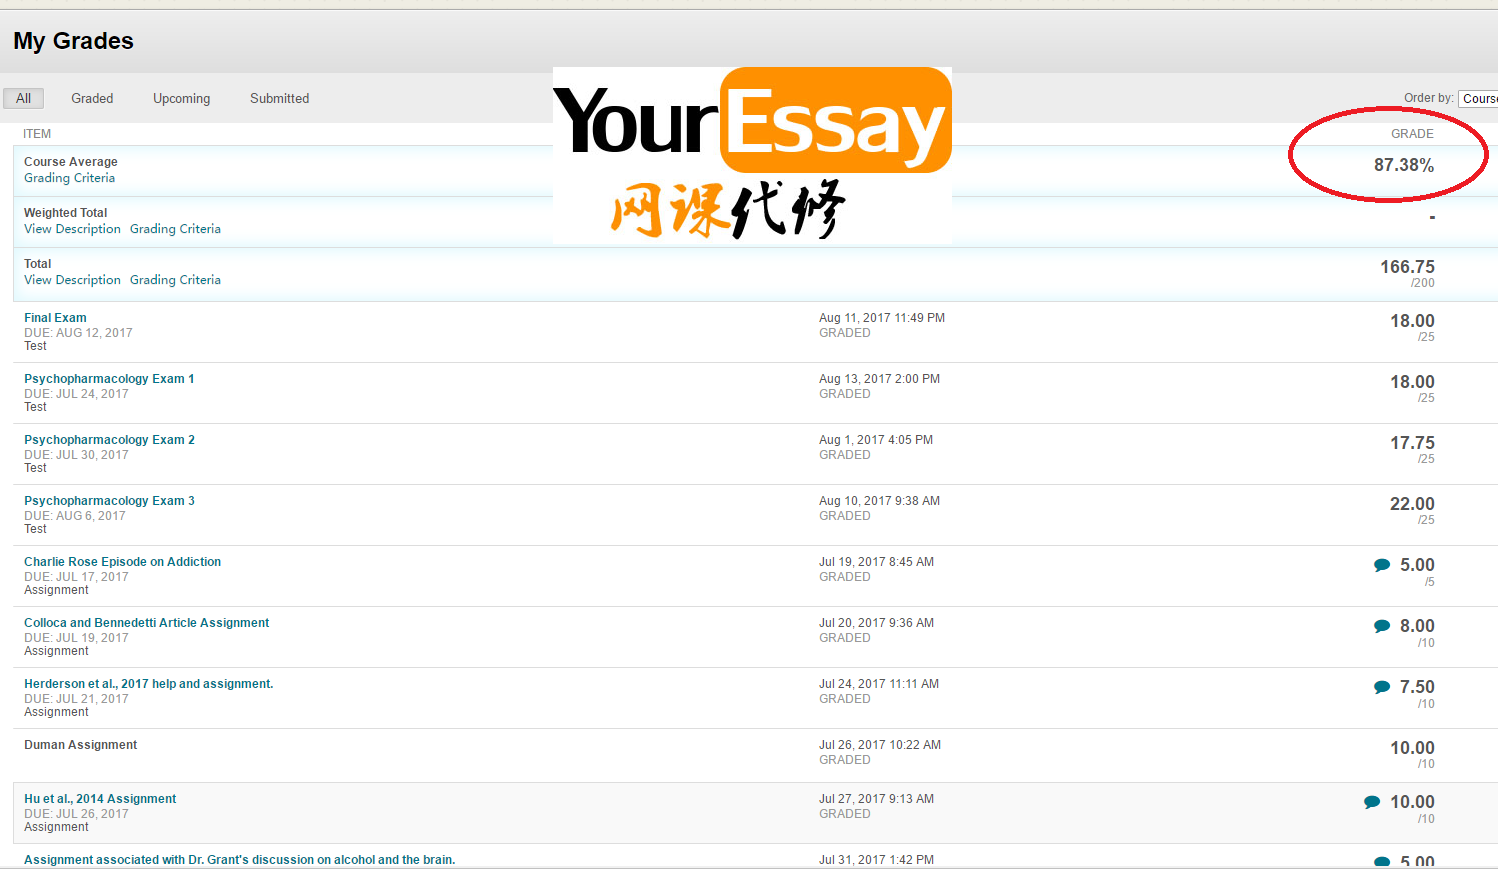
Task: Open Psychopharmacology Exam 3
Action: [x=109, y=501]
